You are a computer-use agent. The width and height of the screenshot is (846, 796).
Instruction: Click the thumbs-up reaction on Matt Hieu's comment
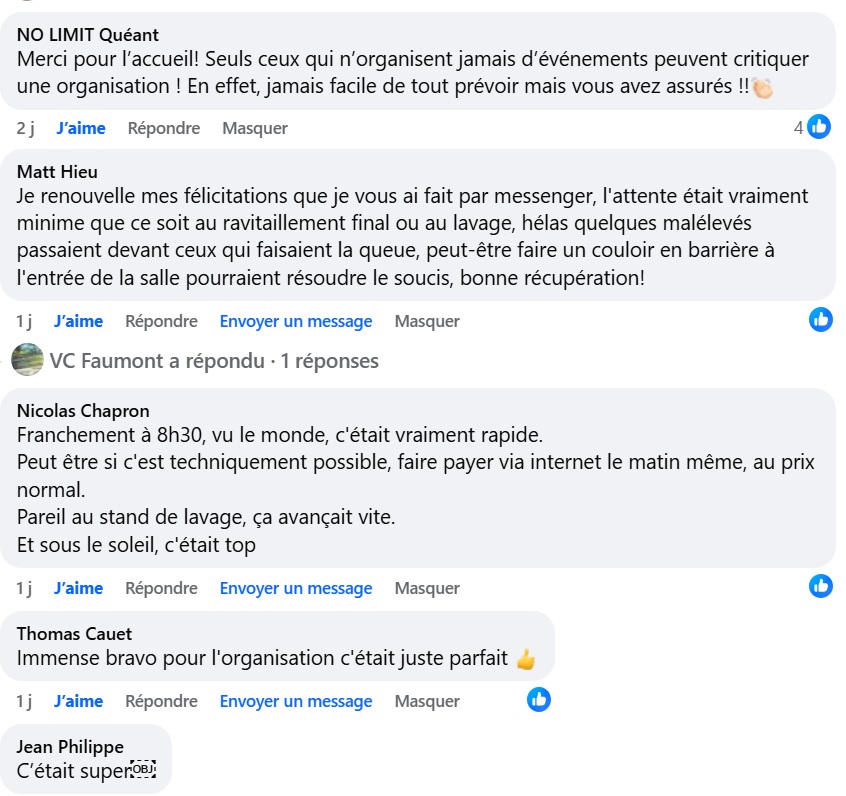[x=821, y=320]
